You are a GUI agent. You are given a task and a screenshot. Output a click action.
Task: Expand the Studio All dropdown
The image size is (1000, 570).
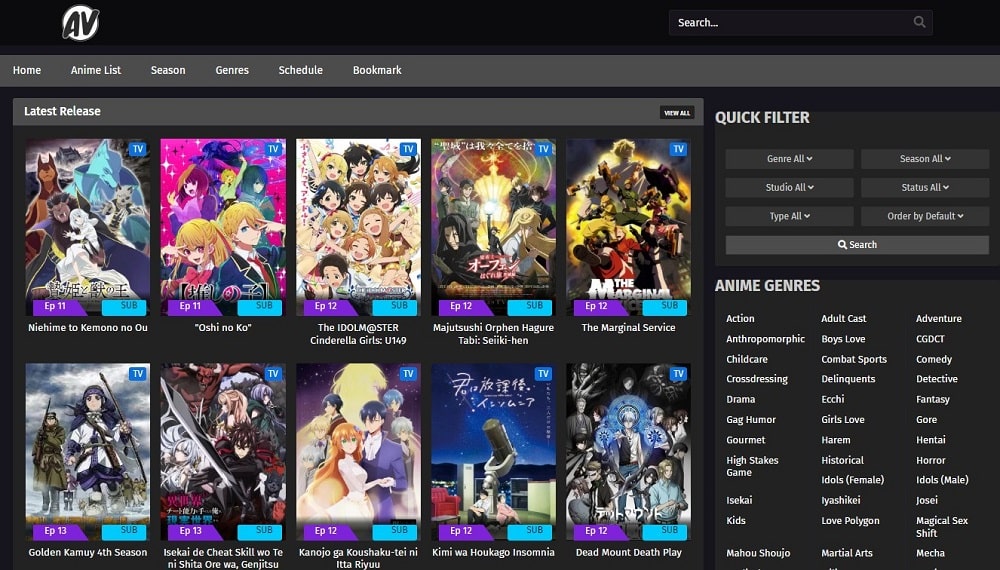click(x=790, y=187)
